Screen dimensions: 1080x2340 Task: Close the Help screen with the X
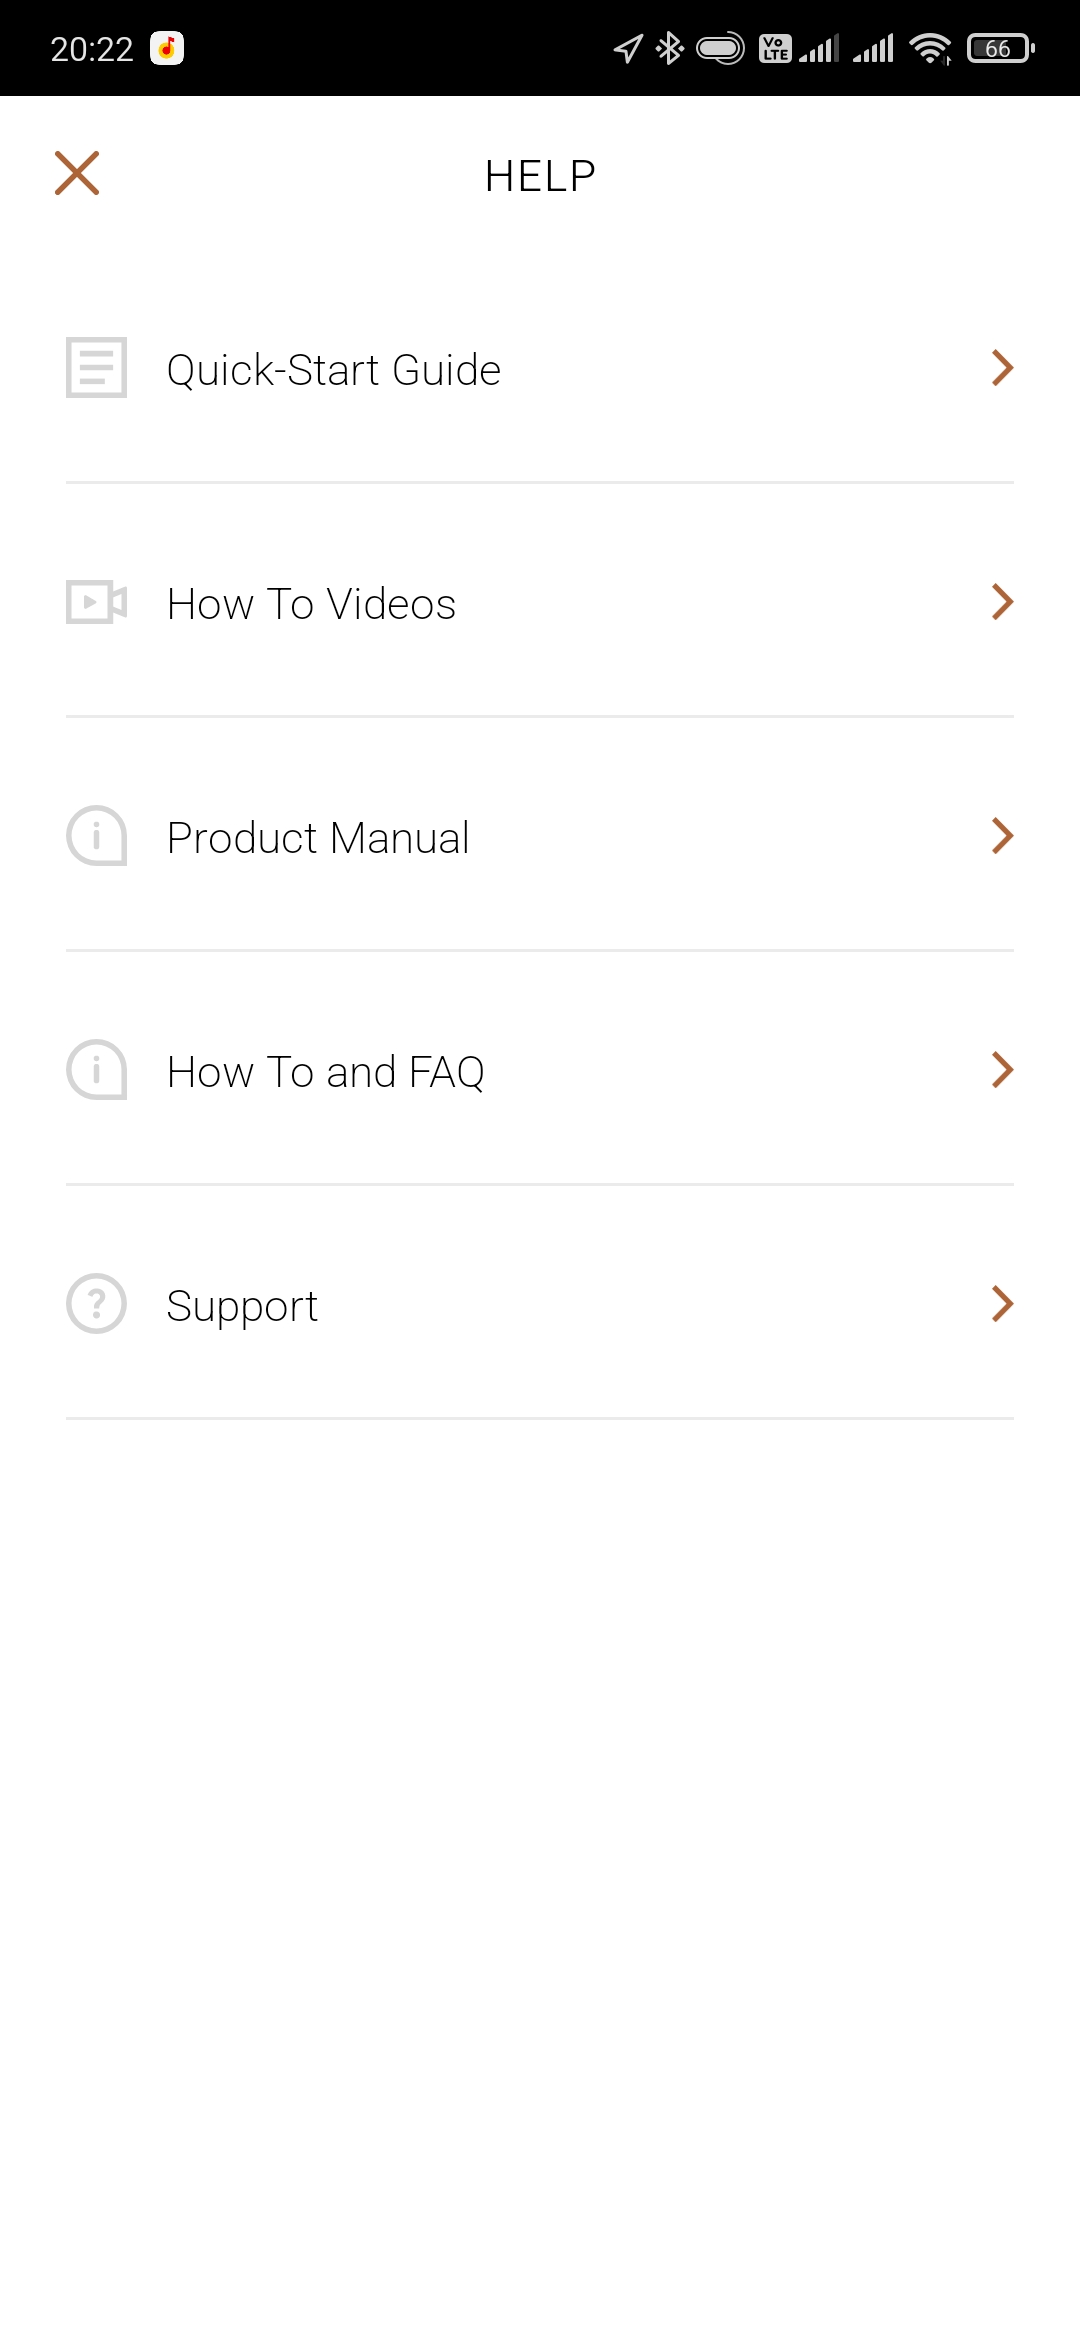point(77,173)
